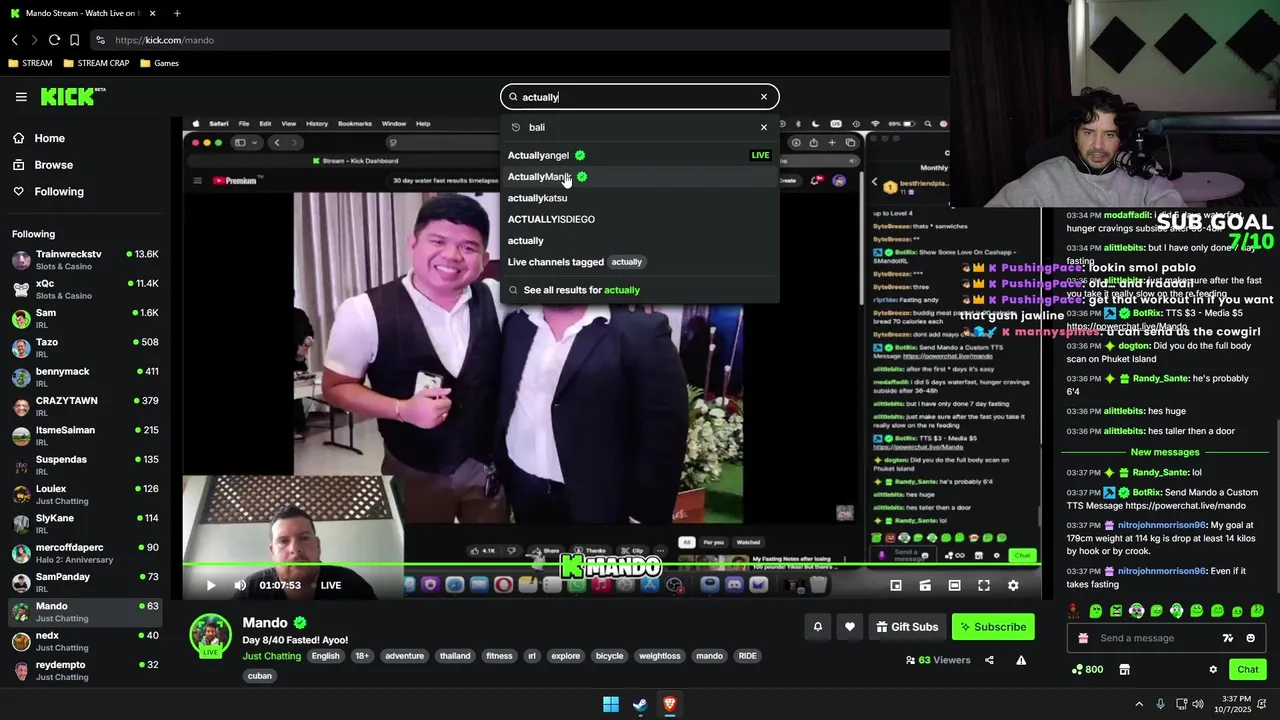Viewport: 1280px width, 720px height.
Task: Open the Just Chatting category link
Action: click(272, 656)
